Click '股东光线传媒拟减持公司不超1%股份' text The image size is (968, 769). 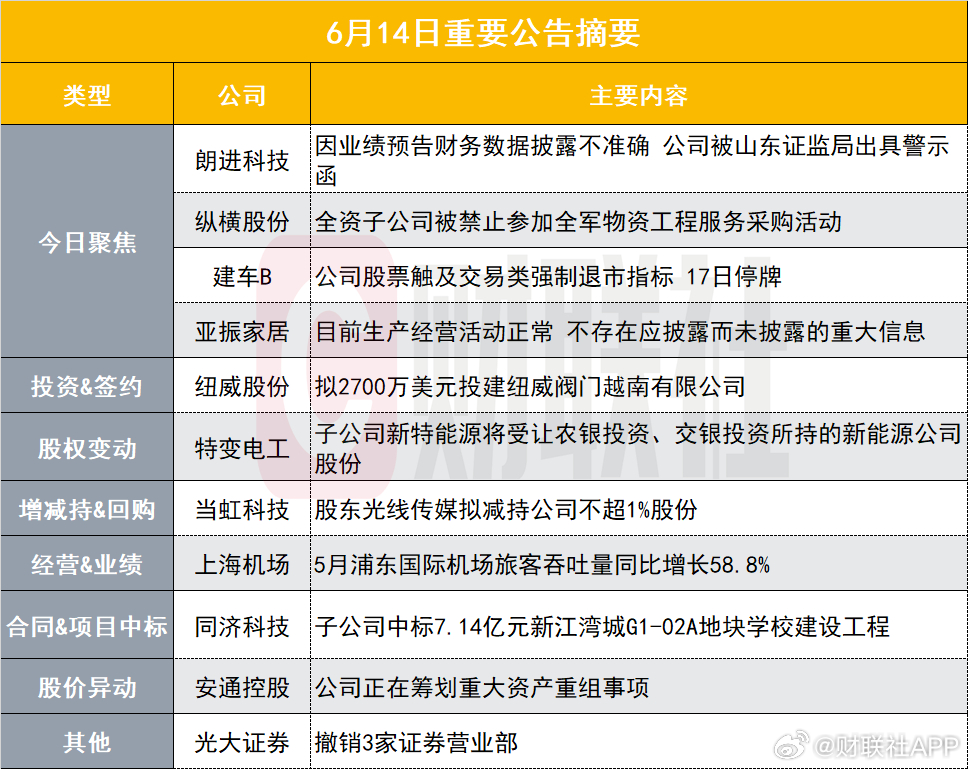[x=506, y=509]
